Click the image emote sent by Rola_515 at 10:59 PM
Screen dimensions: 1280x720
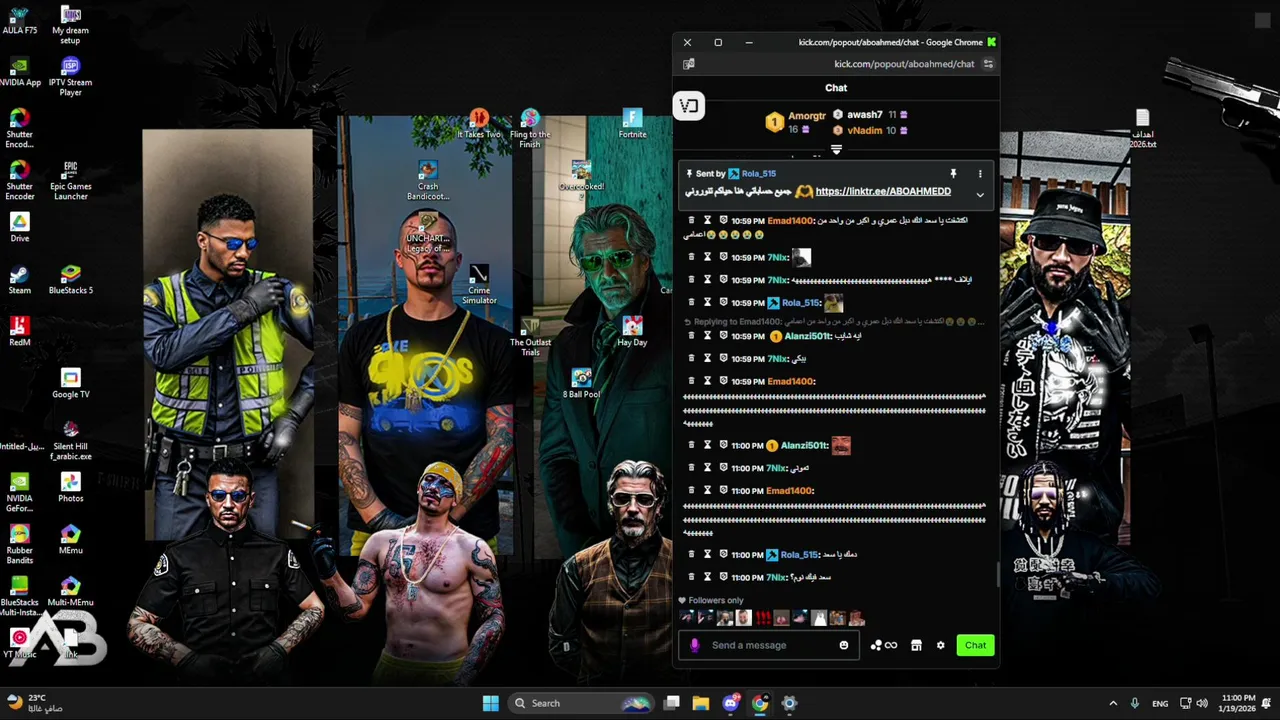tap(834, 302)
